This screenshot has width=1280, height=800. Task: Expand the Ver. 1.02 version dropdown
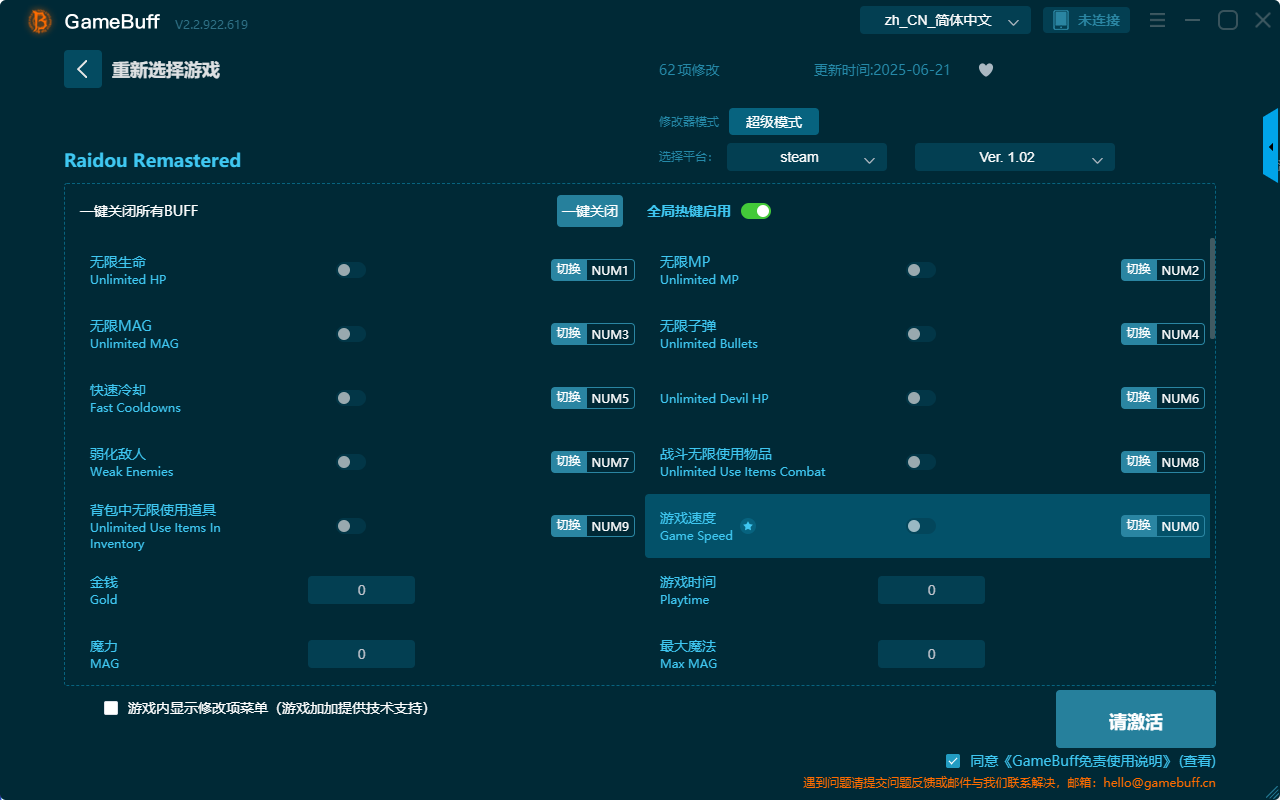[1014, 157]
